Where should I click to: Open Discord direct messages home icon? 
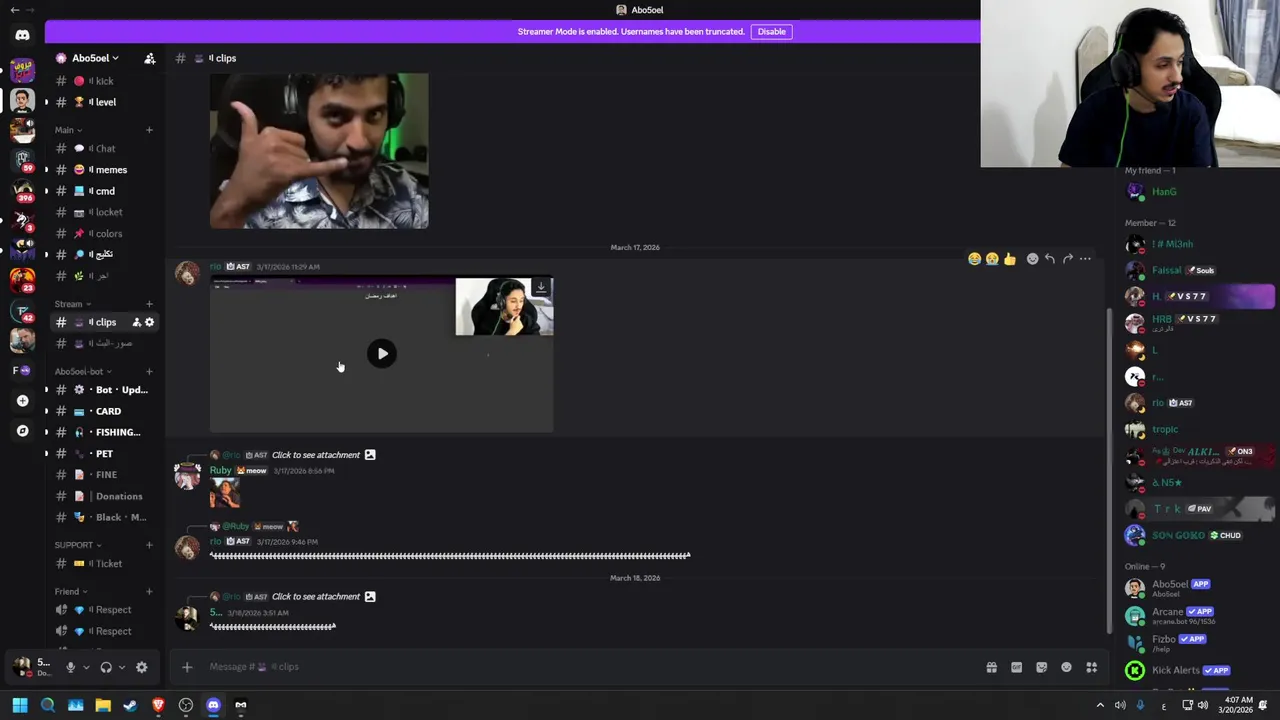(22, 35)
